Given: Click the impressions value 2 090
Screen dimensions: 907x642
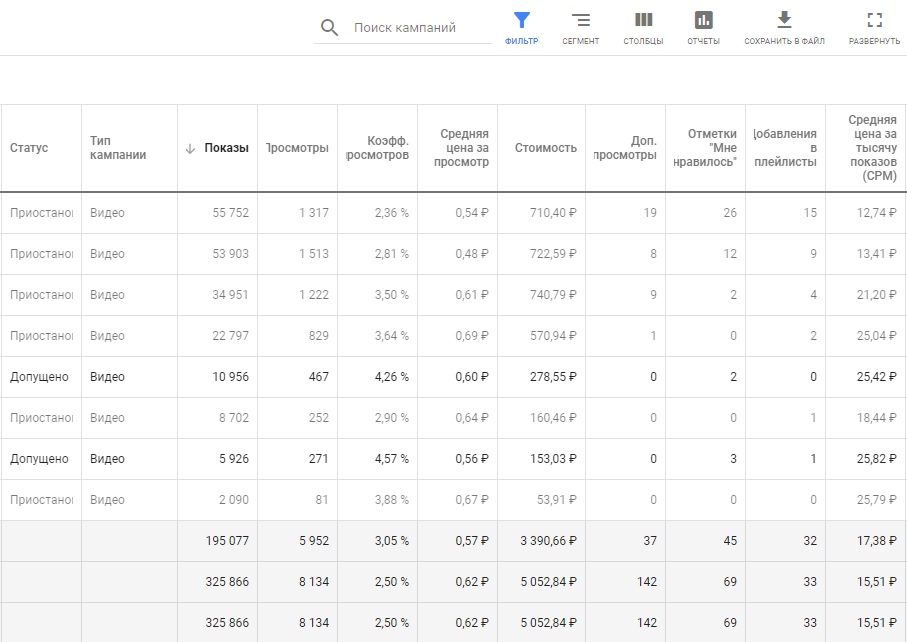Looking at the screenshot, I should point(234,500).
